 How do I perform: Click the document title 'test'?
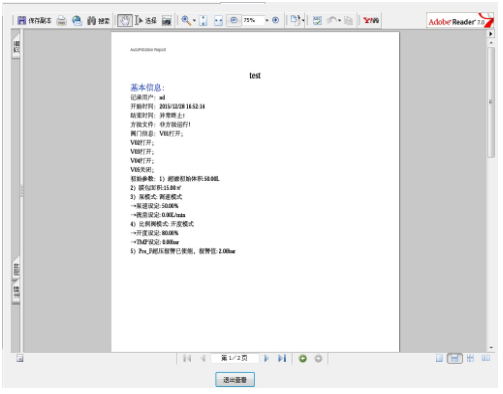tap(255, 76)
